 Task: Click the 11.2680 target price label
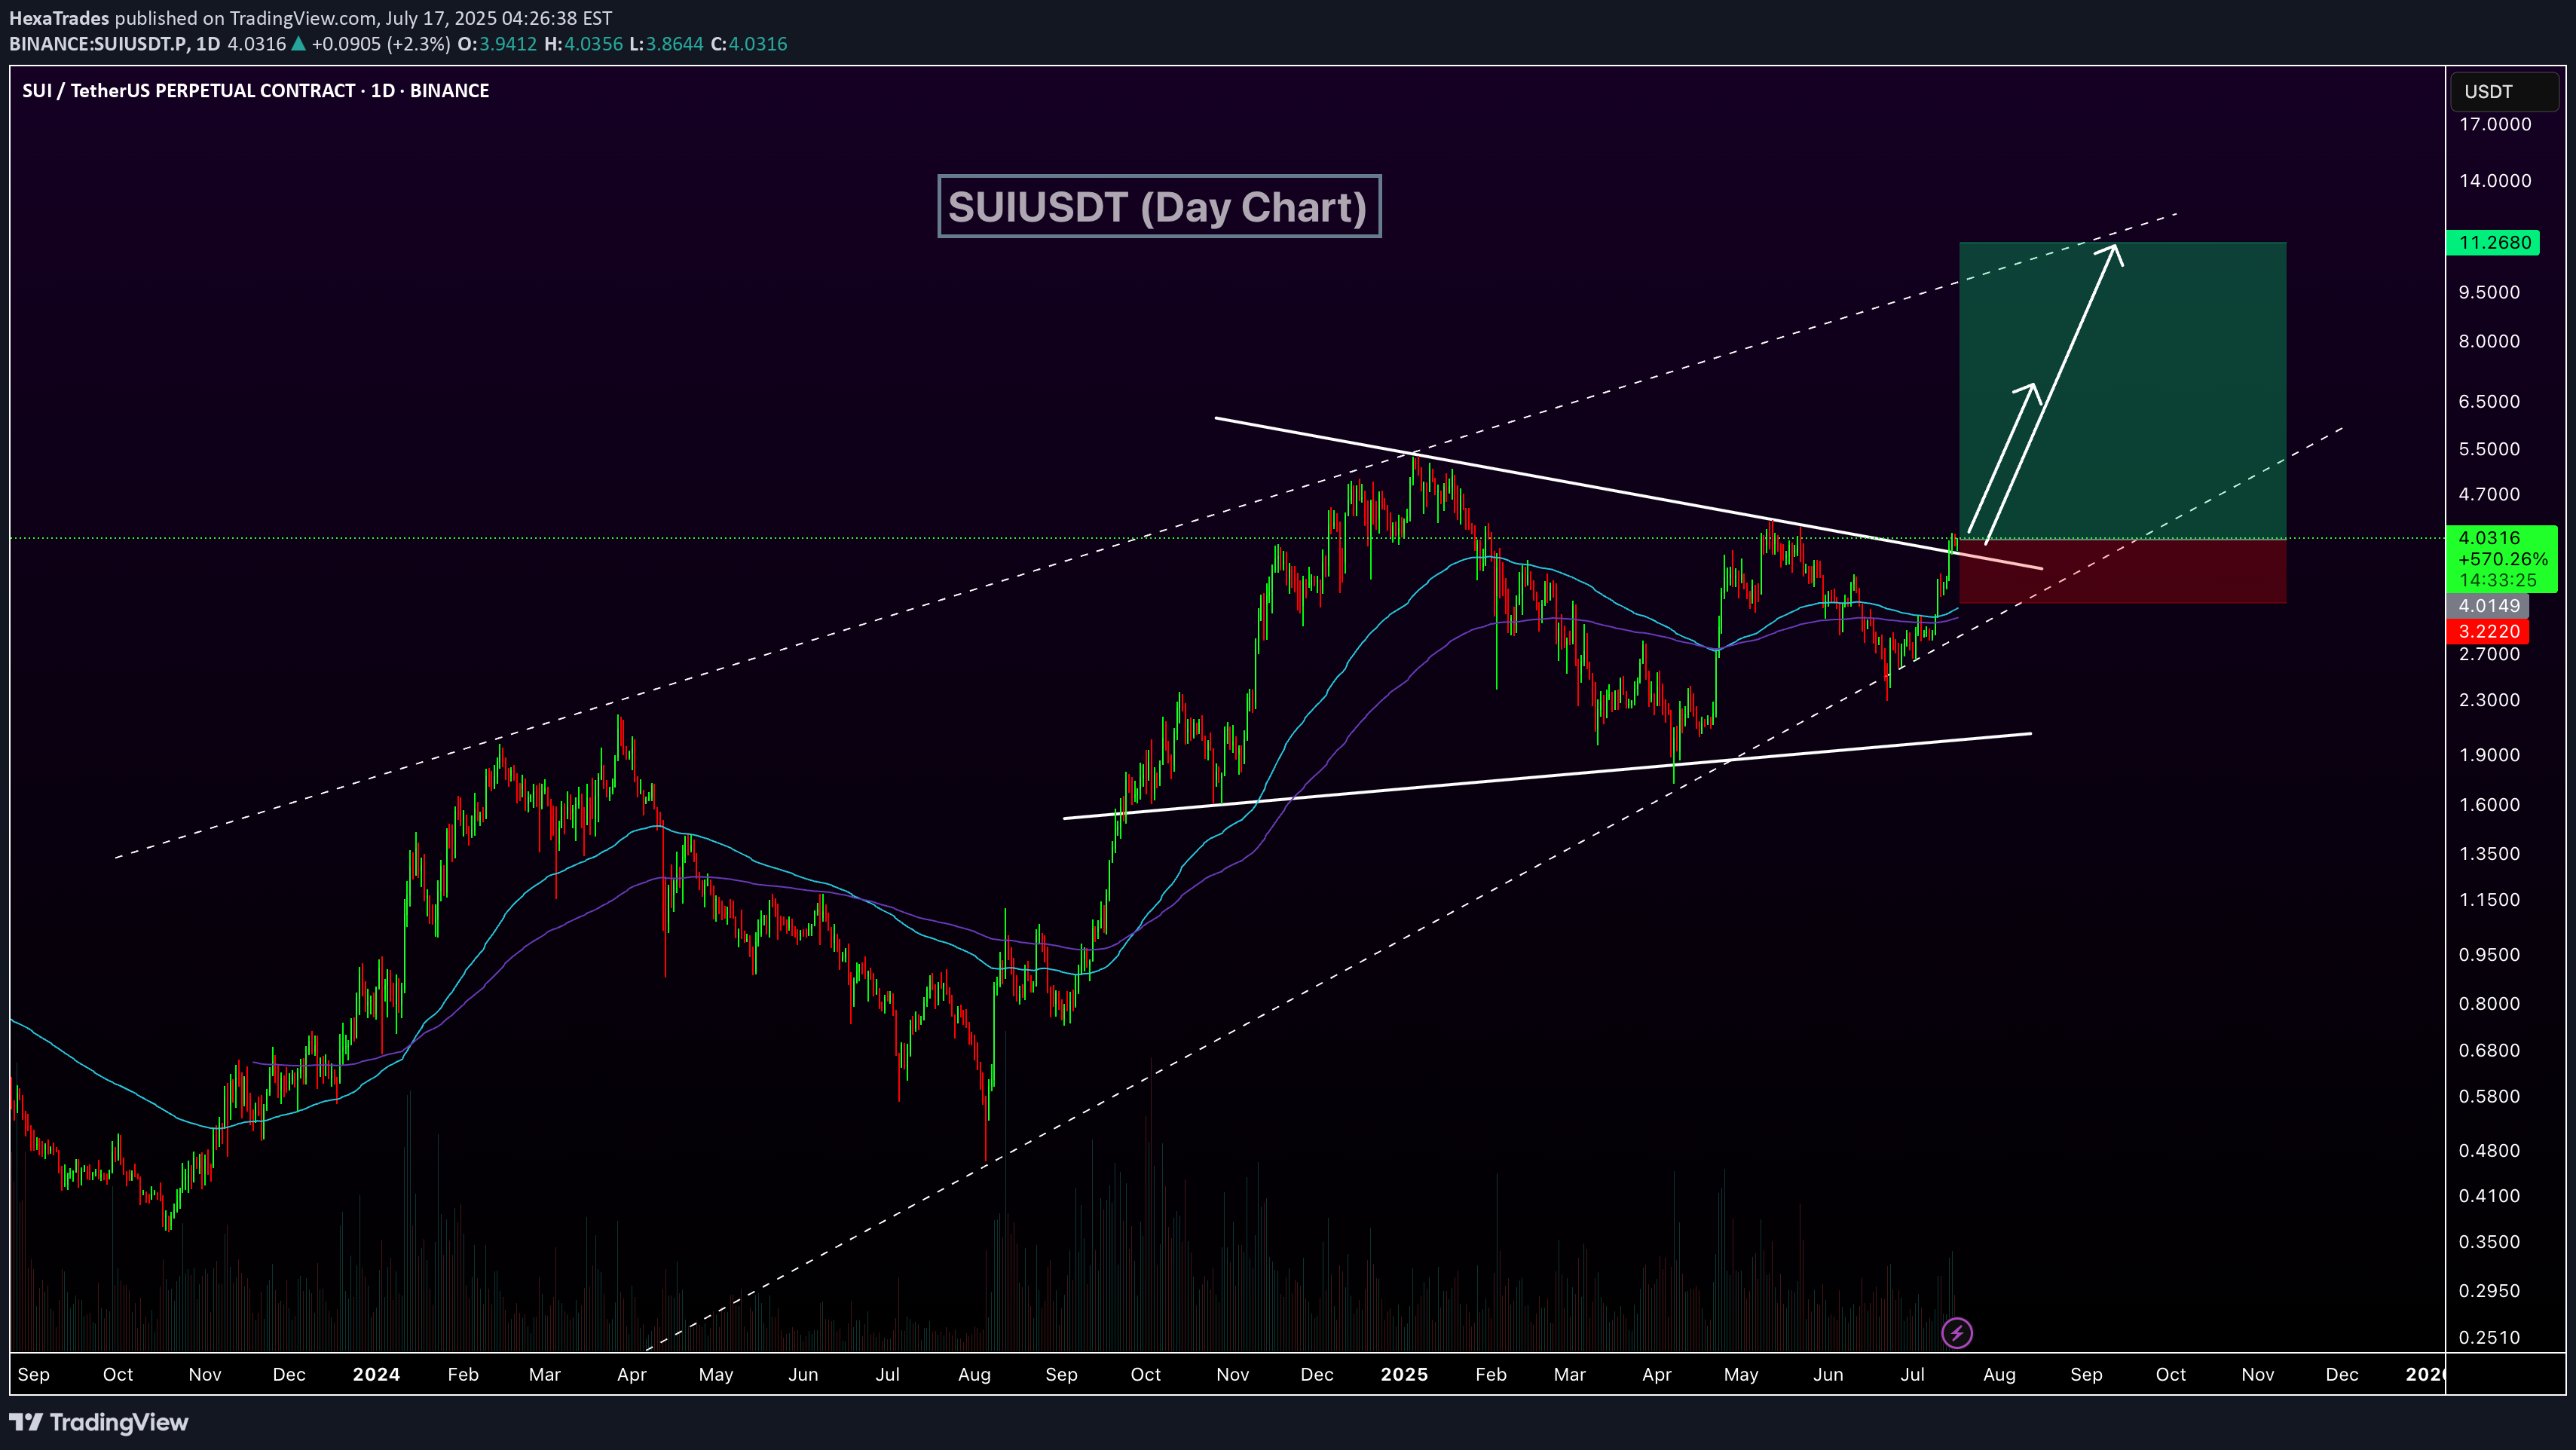point(2493,243)
